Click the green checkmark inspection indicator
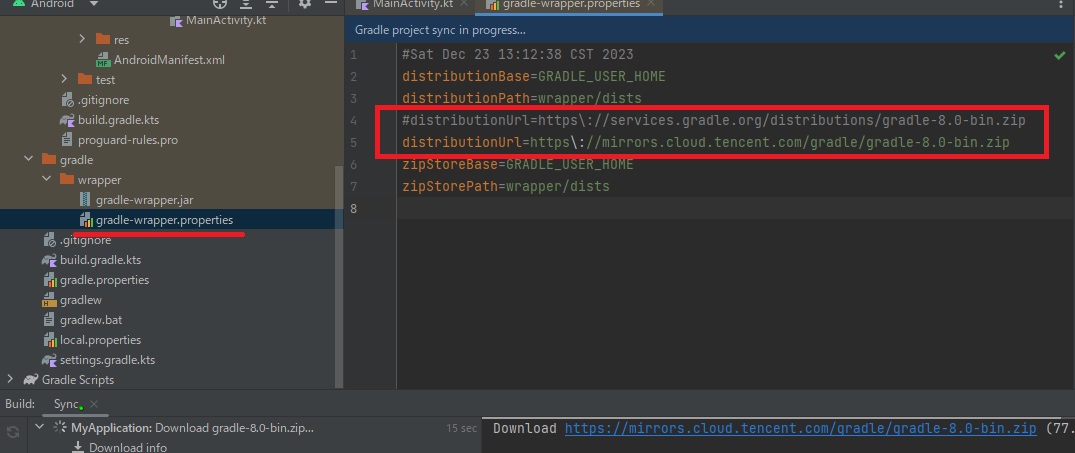This screenshot has height=453, width=1075. pyautogui.click(x=1059, y=57)
